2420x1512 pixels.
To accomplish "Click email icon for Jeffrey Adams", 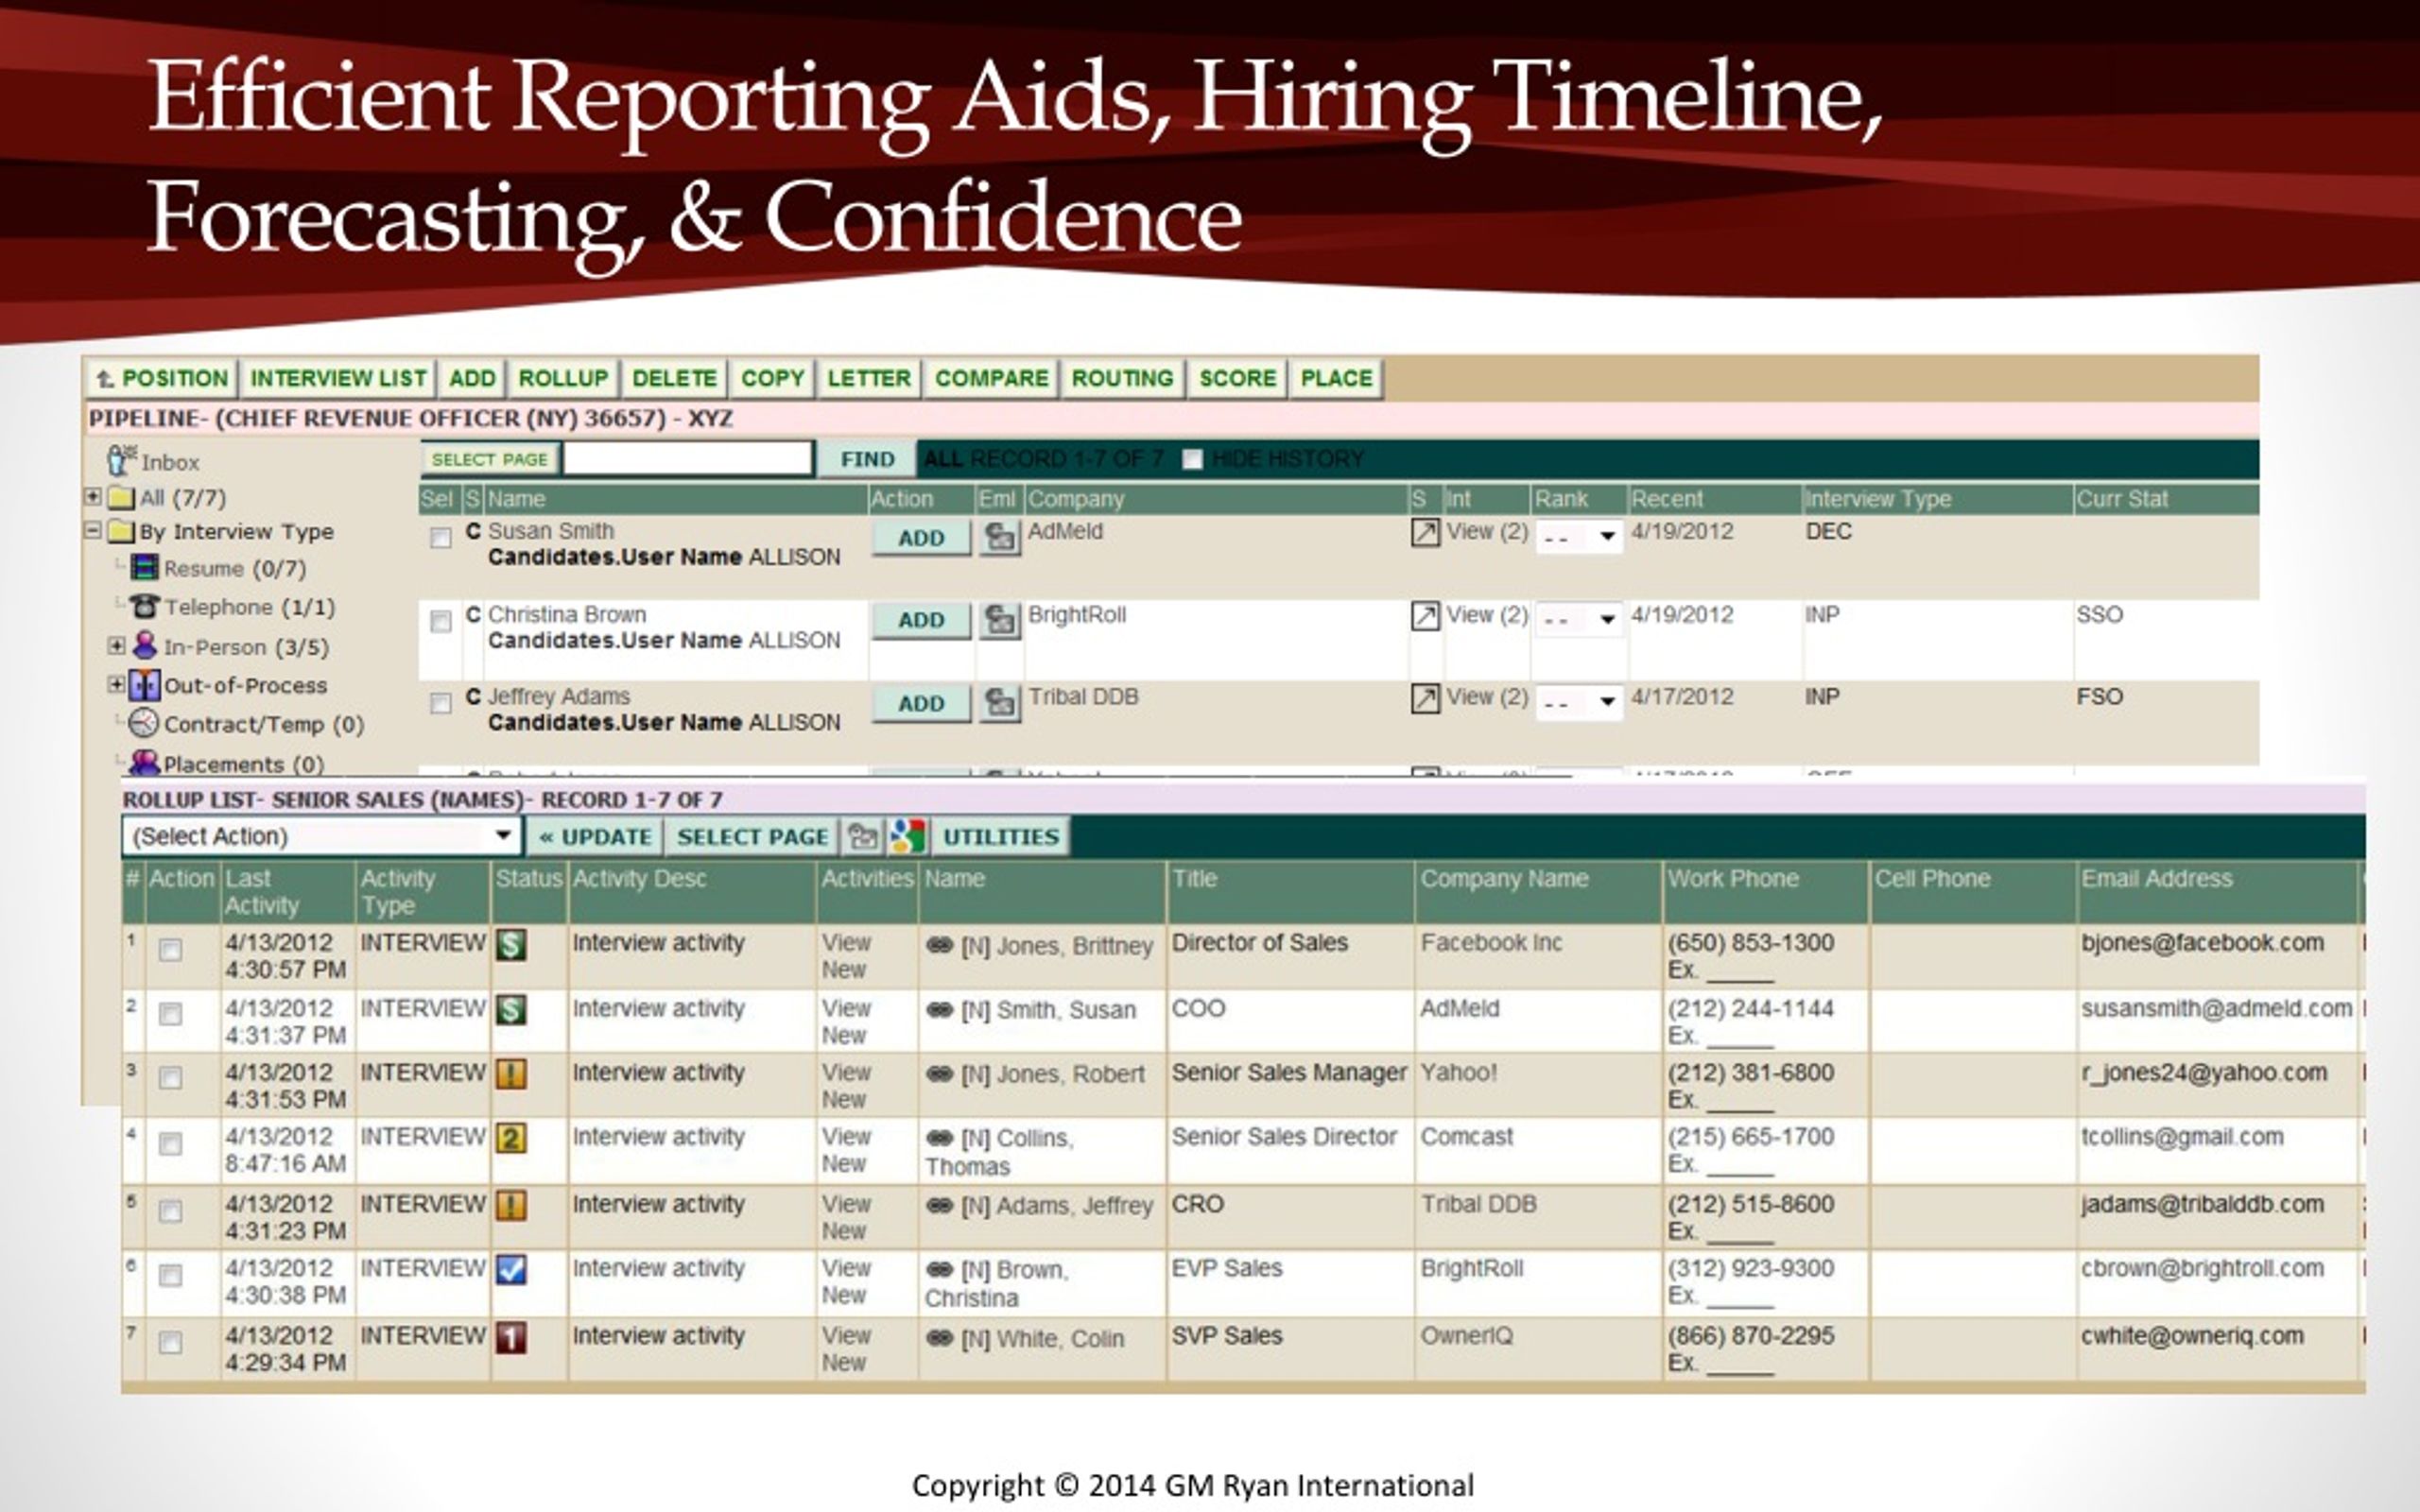I will click(999, 702).
